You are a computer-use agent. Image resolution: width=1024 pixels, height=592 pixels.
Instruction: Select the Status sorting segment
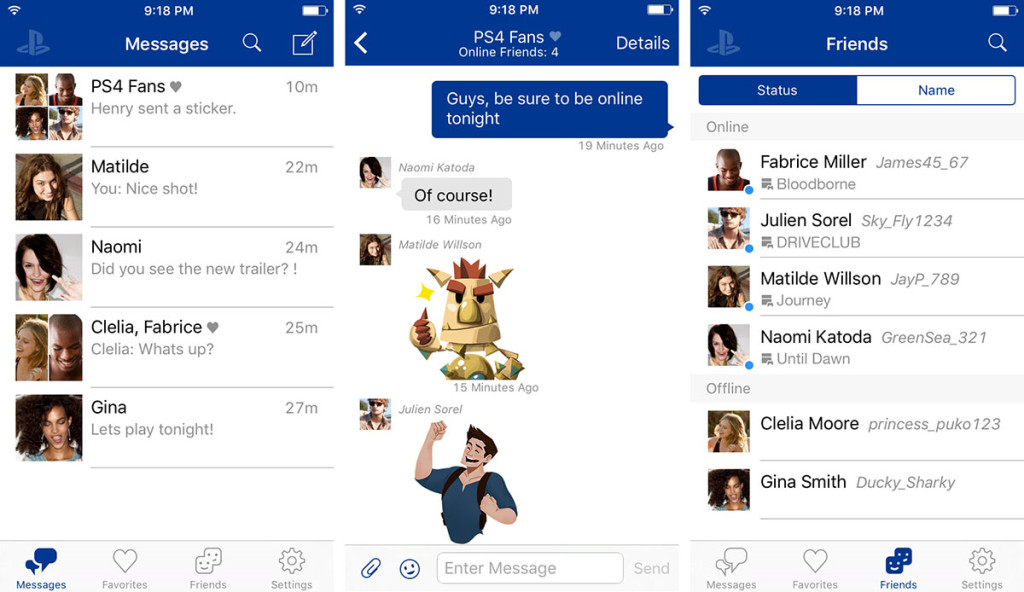coord(777,90)
